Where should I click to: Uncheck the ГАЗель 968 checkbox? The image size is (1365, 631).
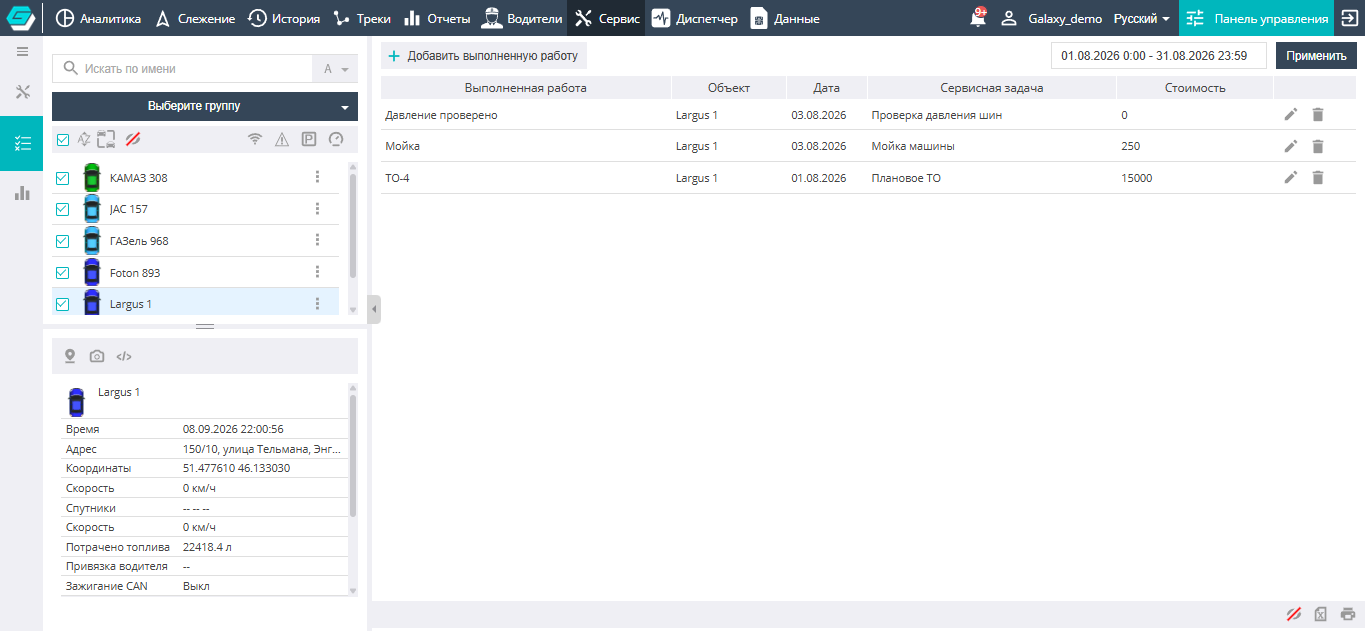[x=63, y=241]
